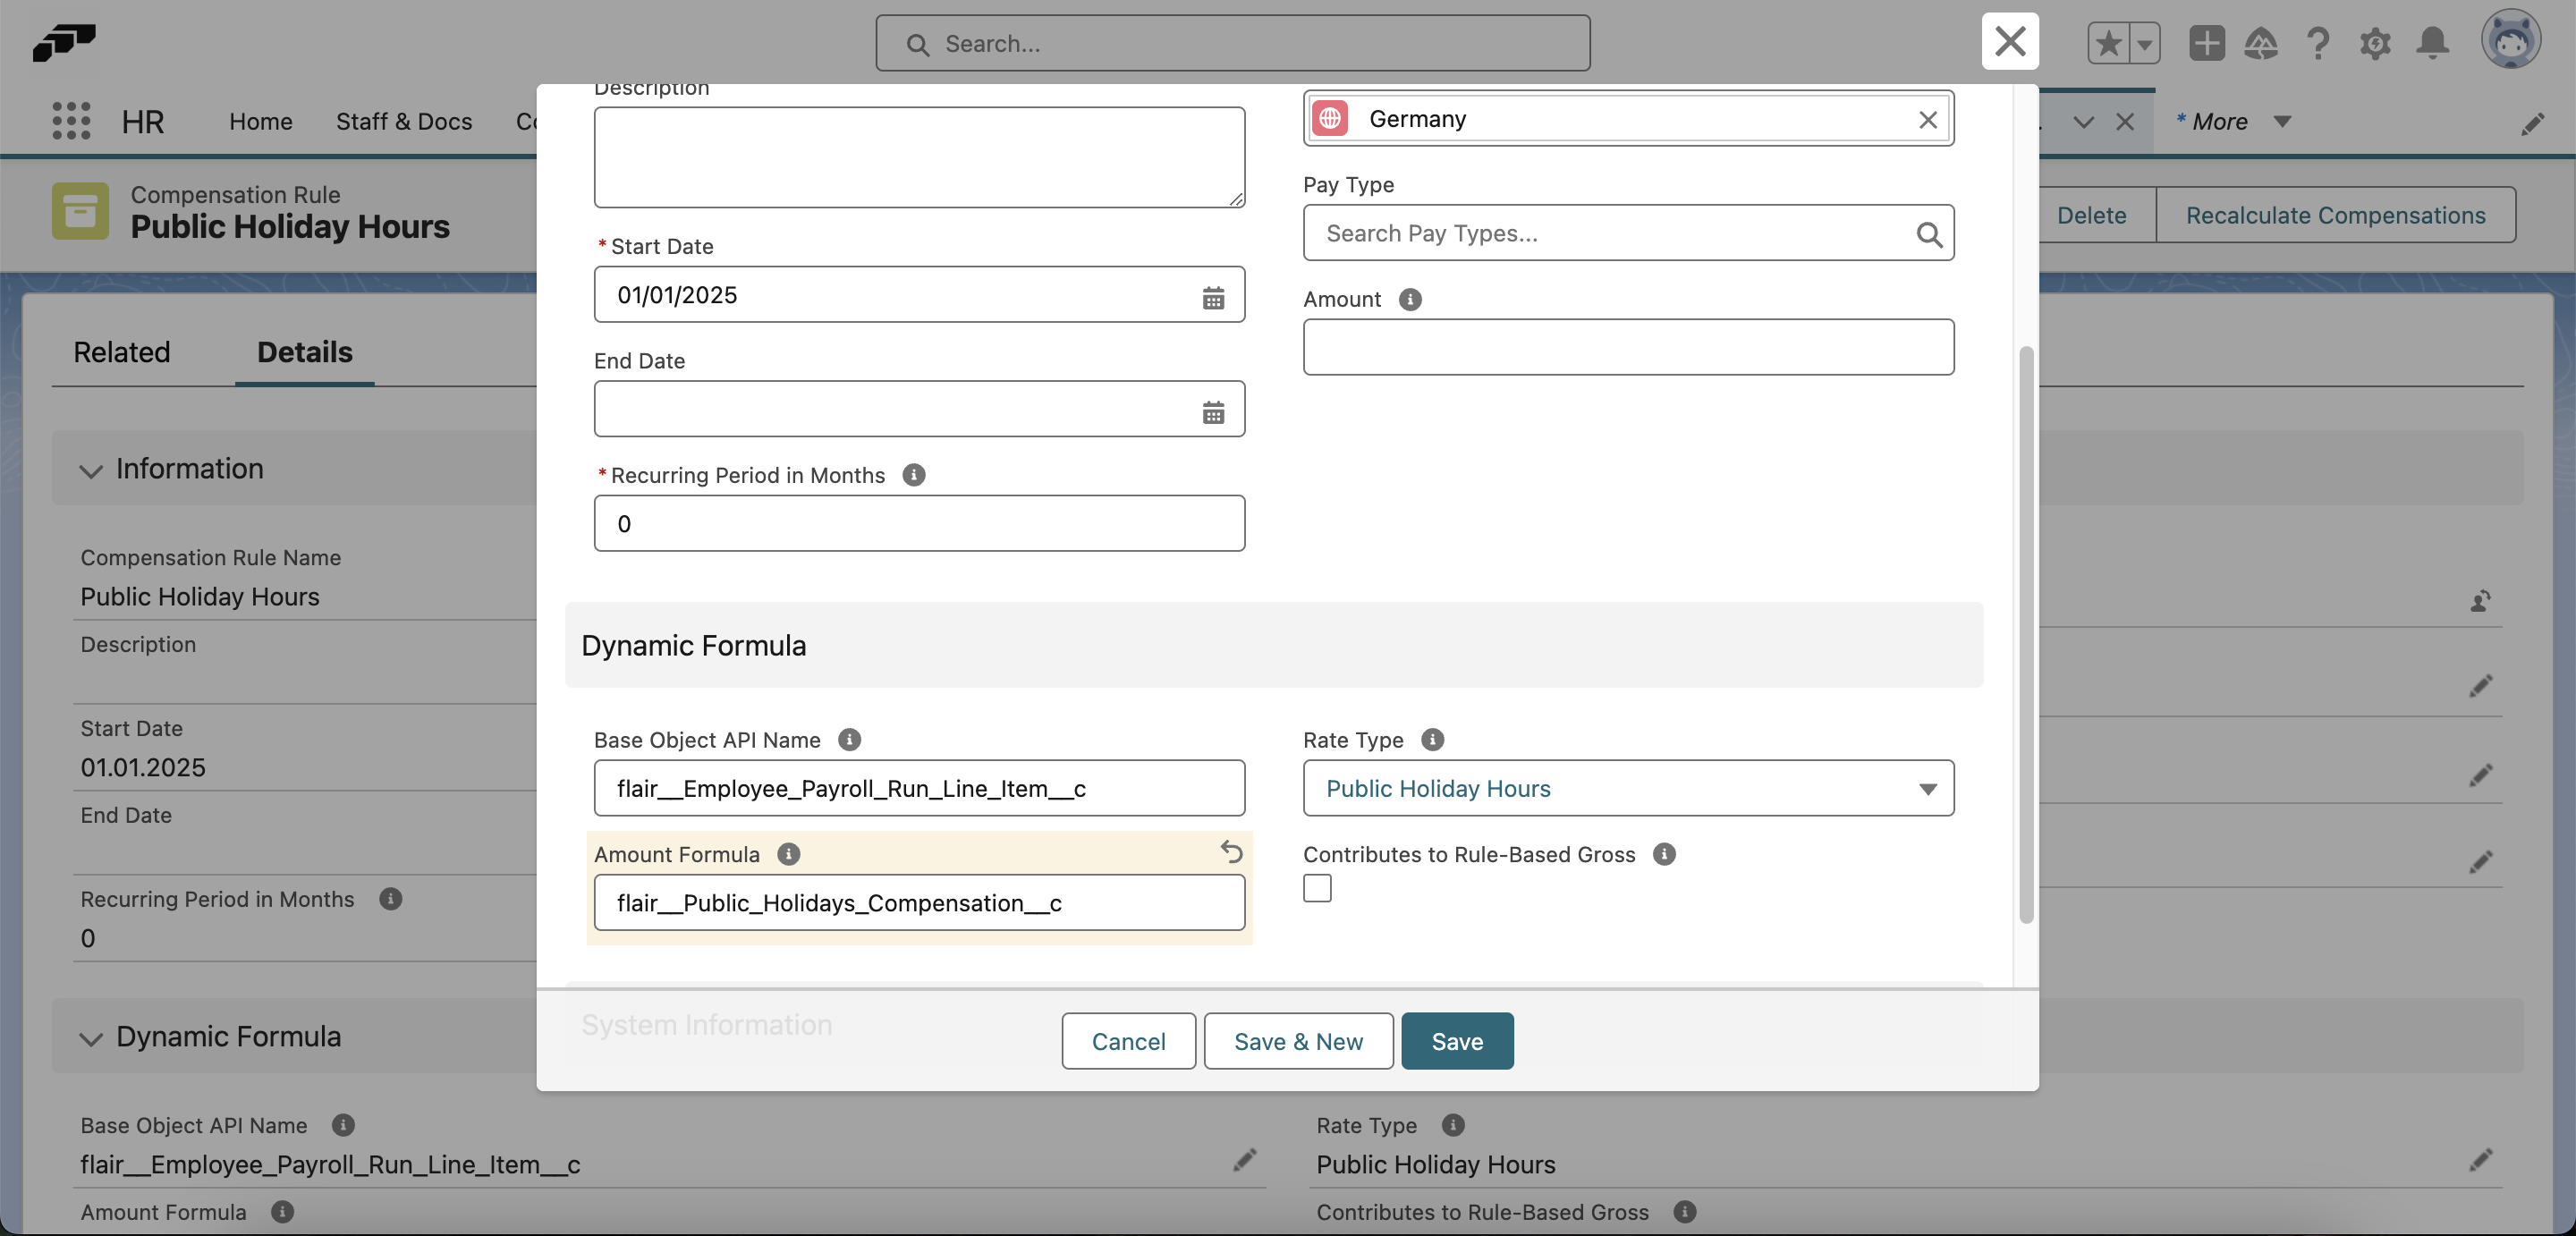Open the Setup gear menu
2576x1236 pixels.
point(2376,43)
